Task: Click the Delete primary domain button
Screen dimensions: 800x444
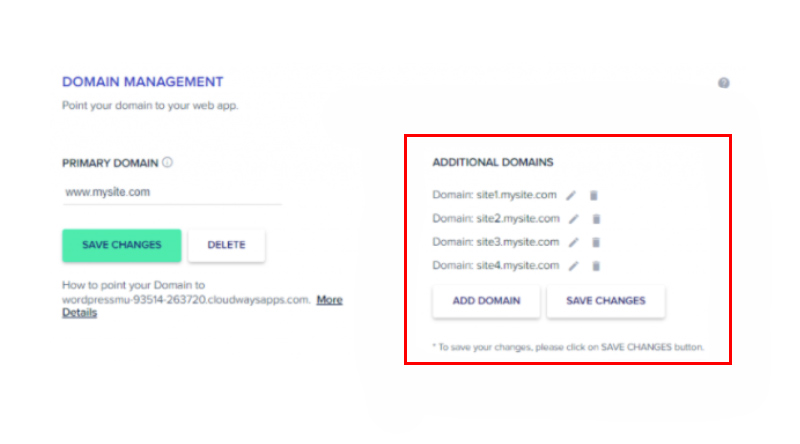Action: pyautogui.click(x=227, y=245)
